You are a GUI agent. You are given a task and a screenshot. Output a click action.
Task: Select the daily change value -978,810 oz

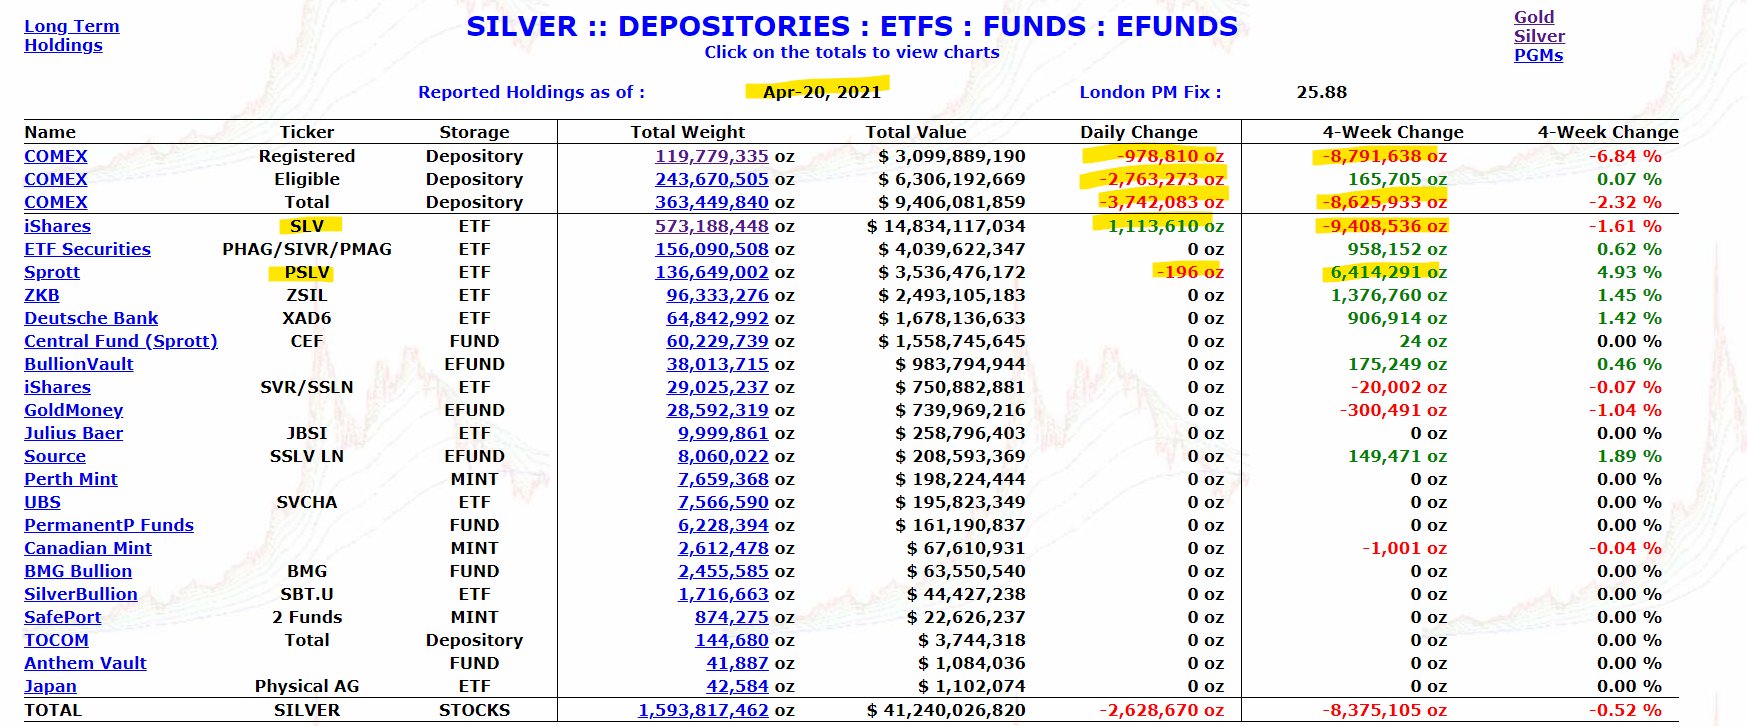tap(1170, 156)
